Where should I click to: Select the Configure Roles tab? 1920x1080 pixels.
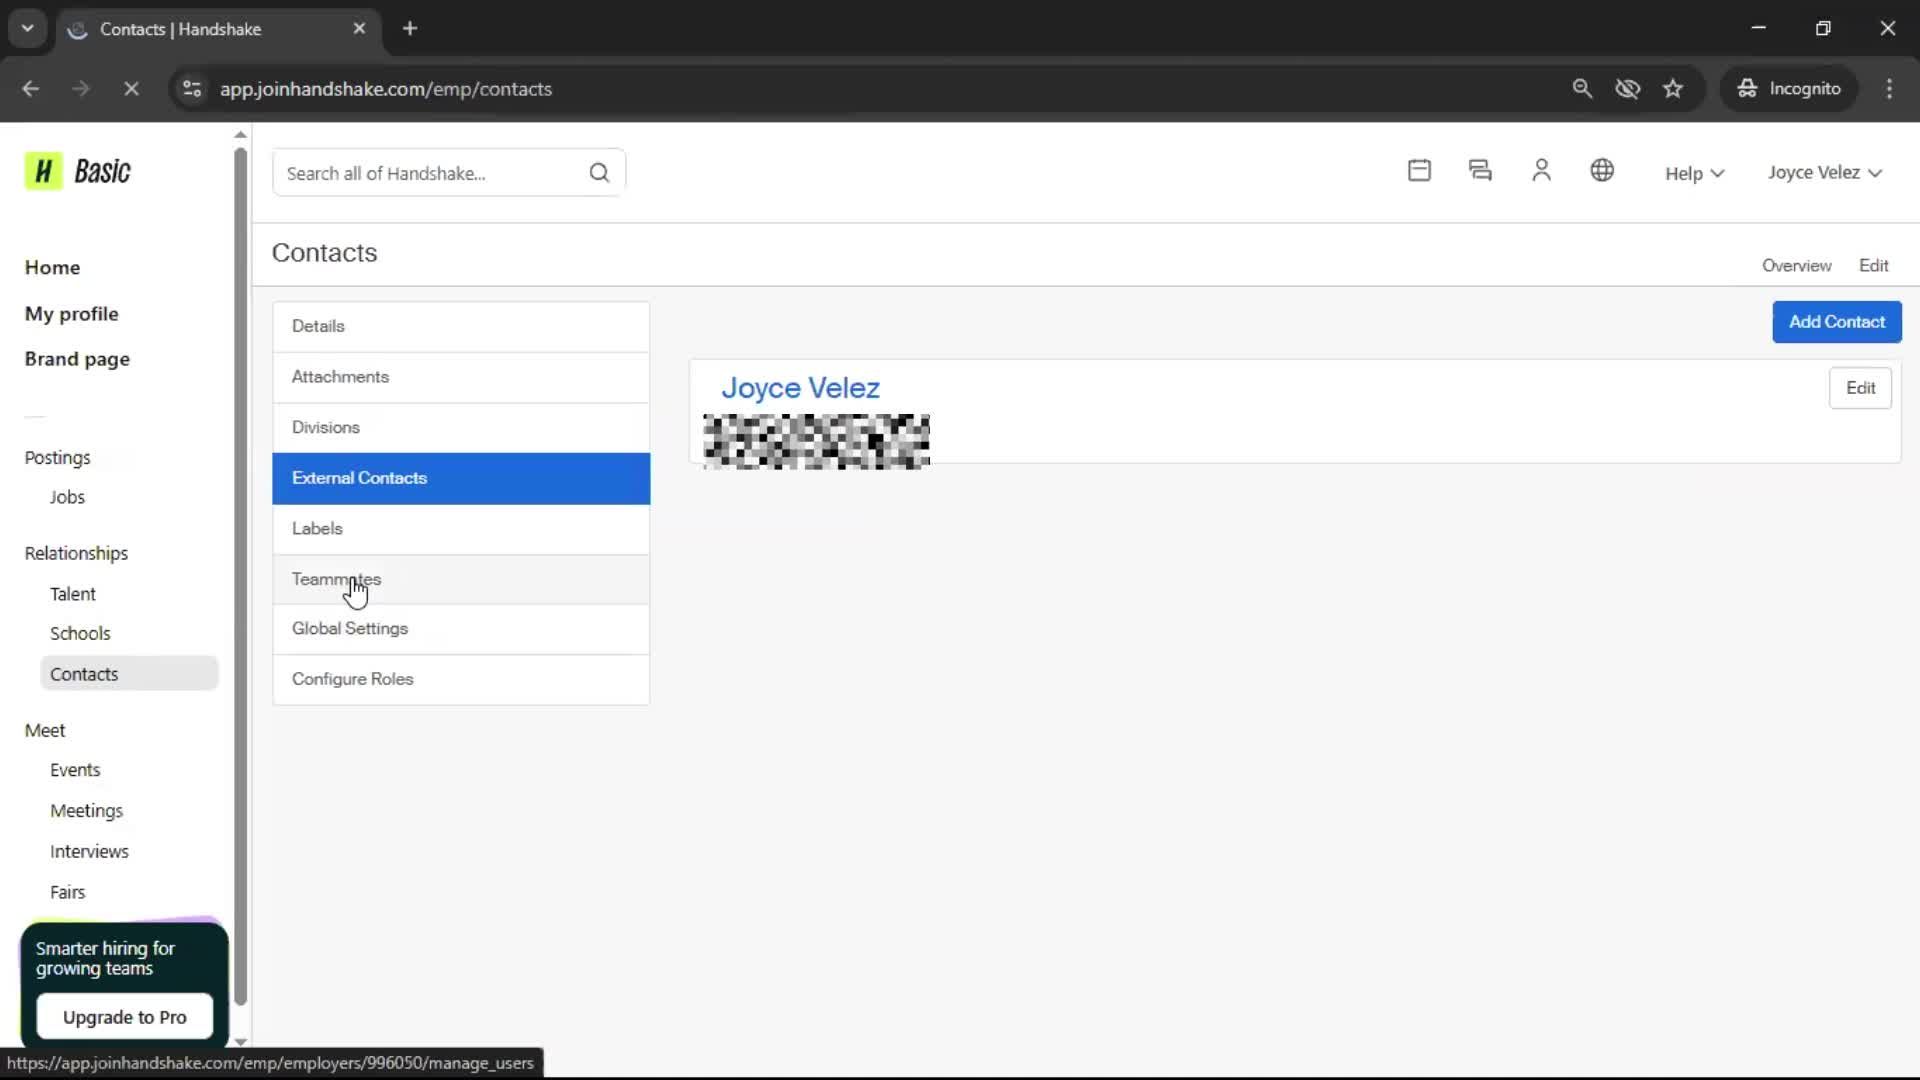coord(461,679)
